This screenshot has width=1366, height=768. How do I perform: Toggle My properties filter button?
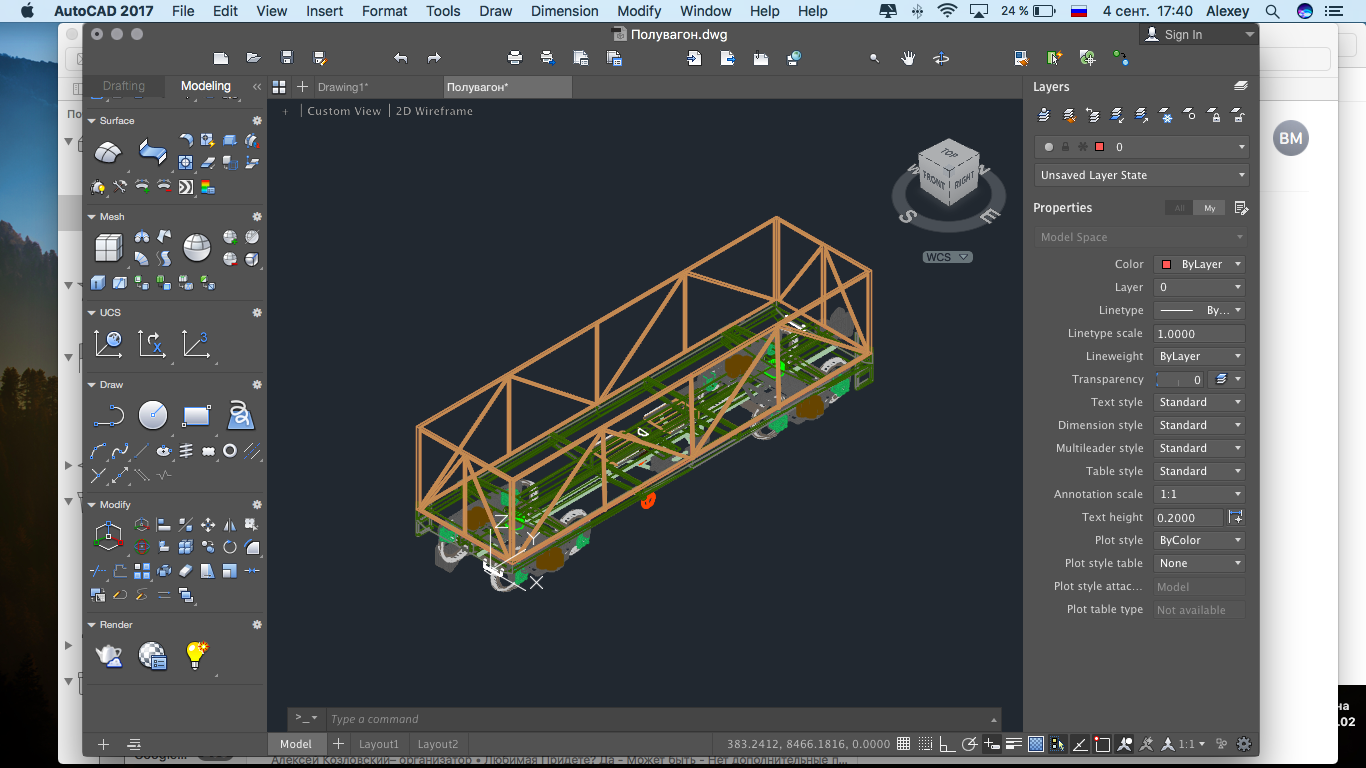coord(1210,208)
